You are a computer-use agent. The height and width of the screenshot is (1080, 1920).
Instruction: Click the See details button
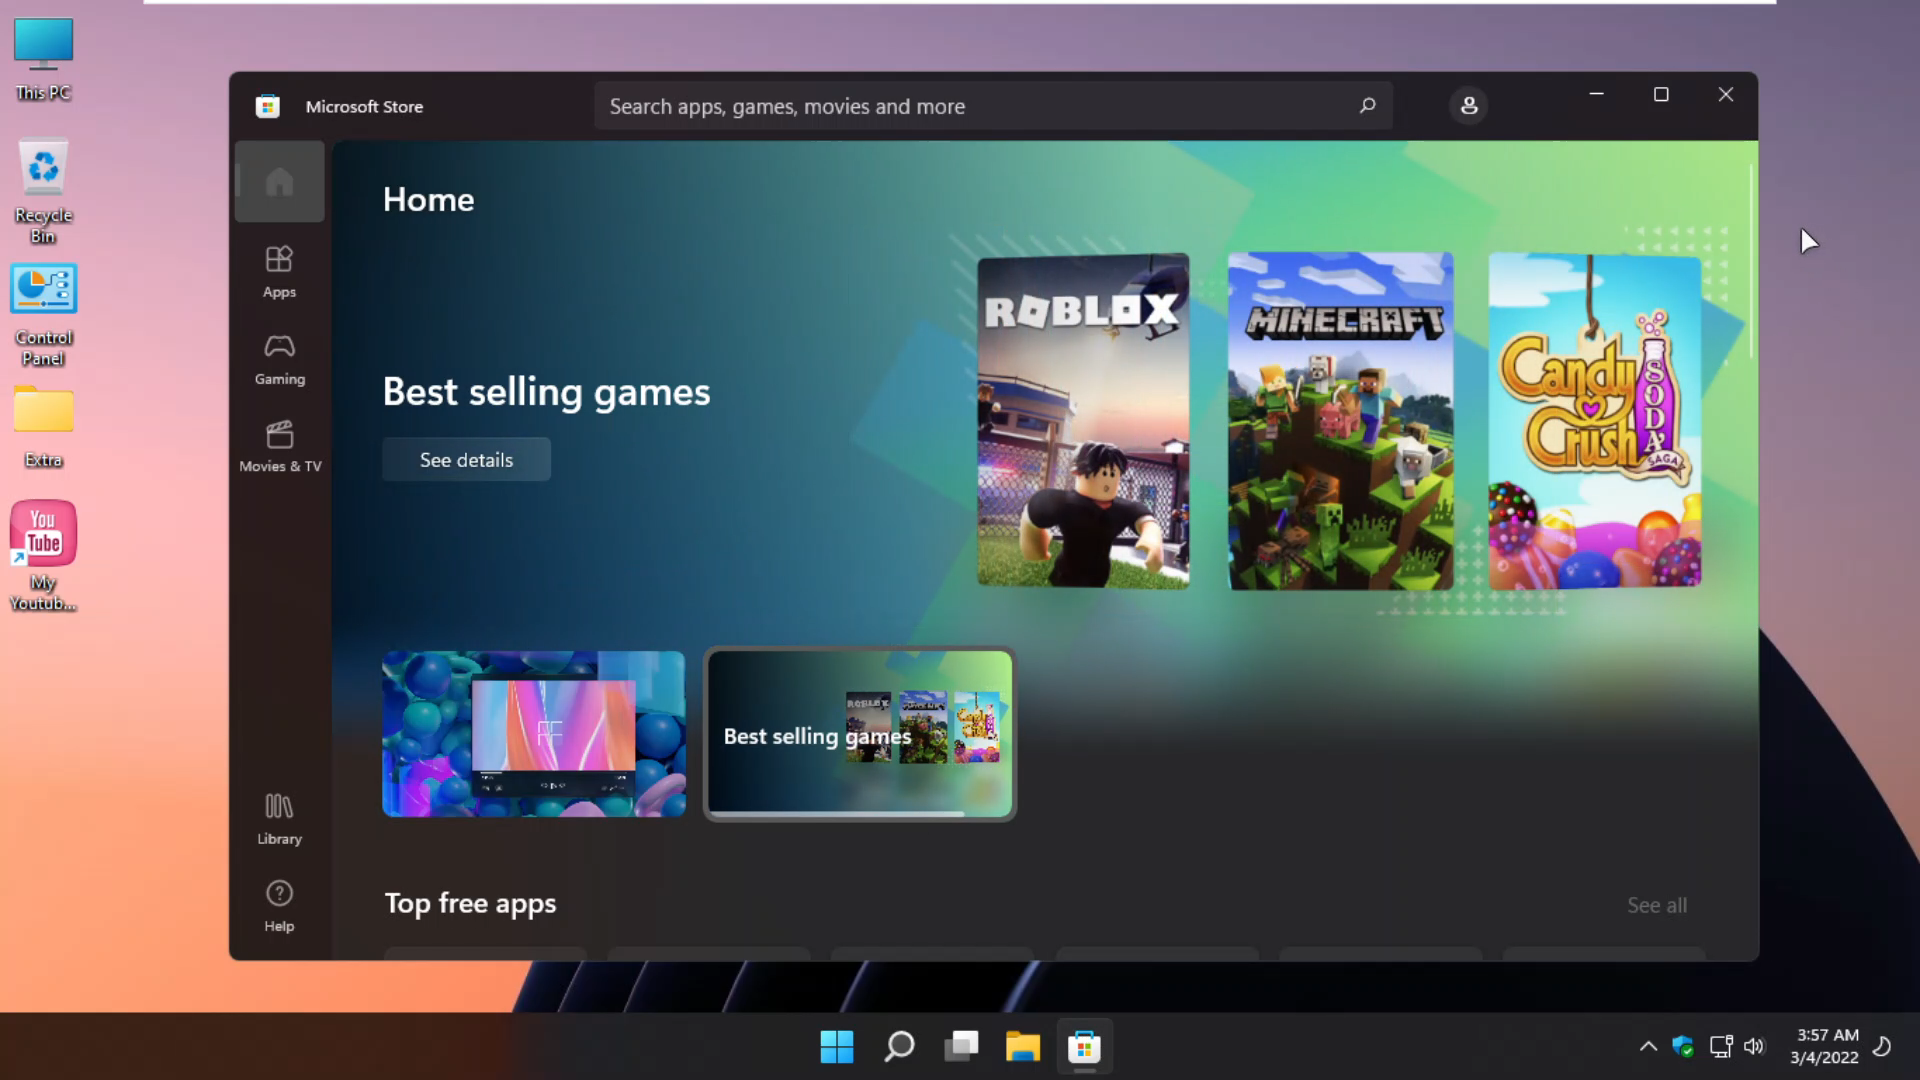coord(466,460)
